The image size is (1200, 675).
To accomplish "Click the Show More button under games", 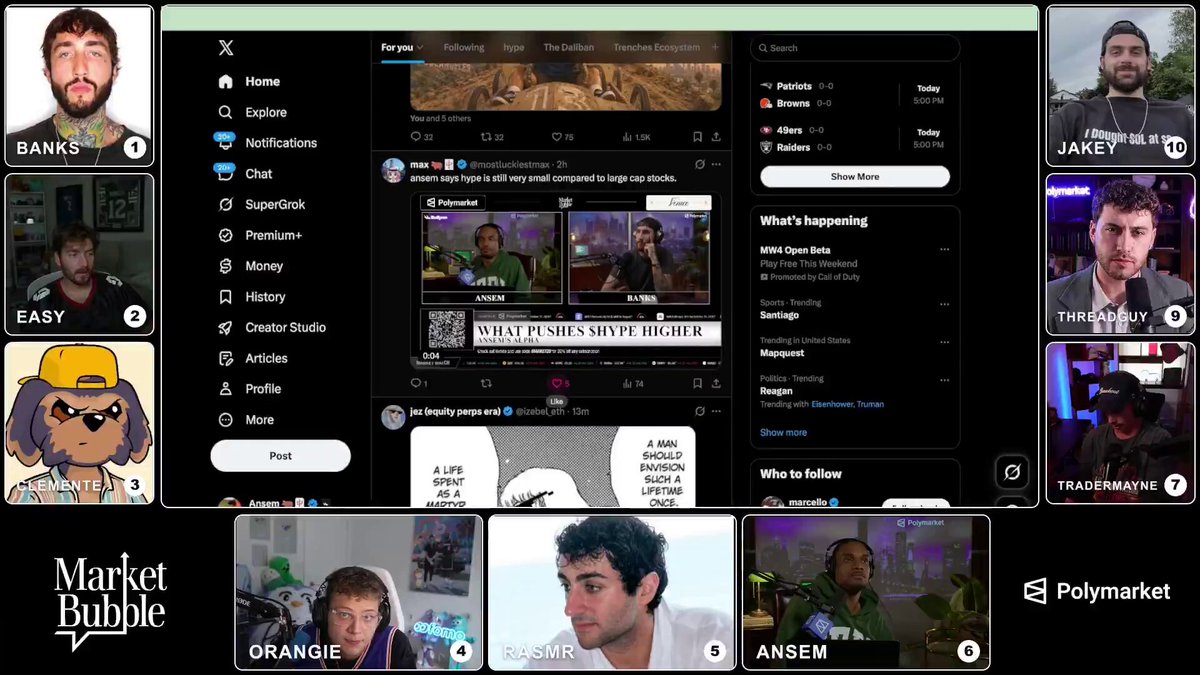I will 855,176.
